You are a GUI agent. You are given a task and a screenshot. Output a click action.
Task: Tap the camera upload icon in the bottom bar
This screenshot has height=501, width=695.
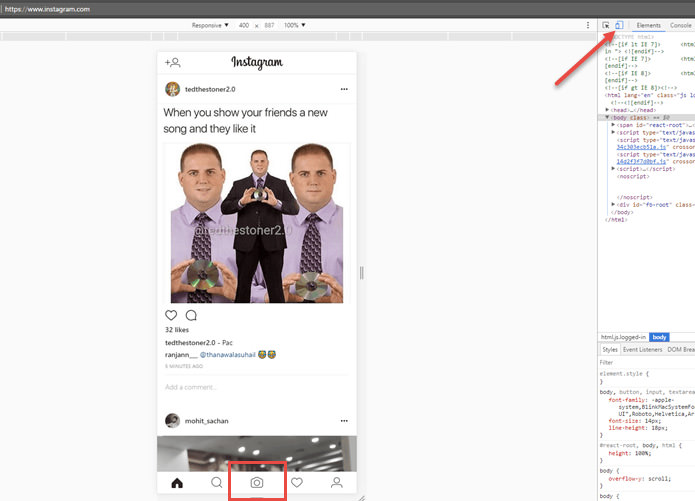(257, 482)
